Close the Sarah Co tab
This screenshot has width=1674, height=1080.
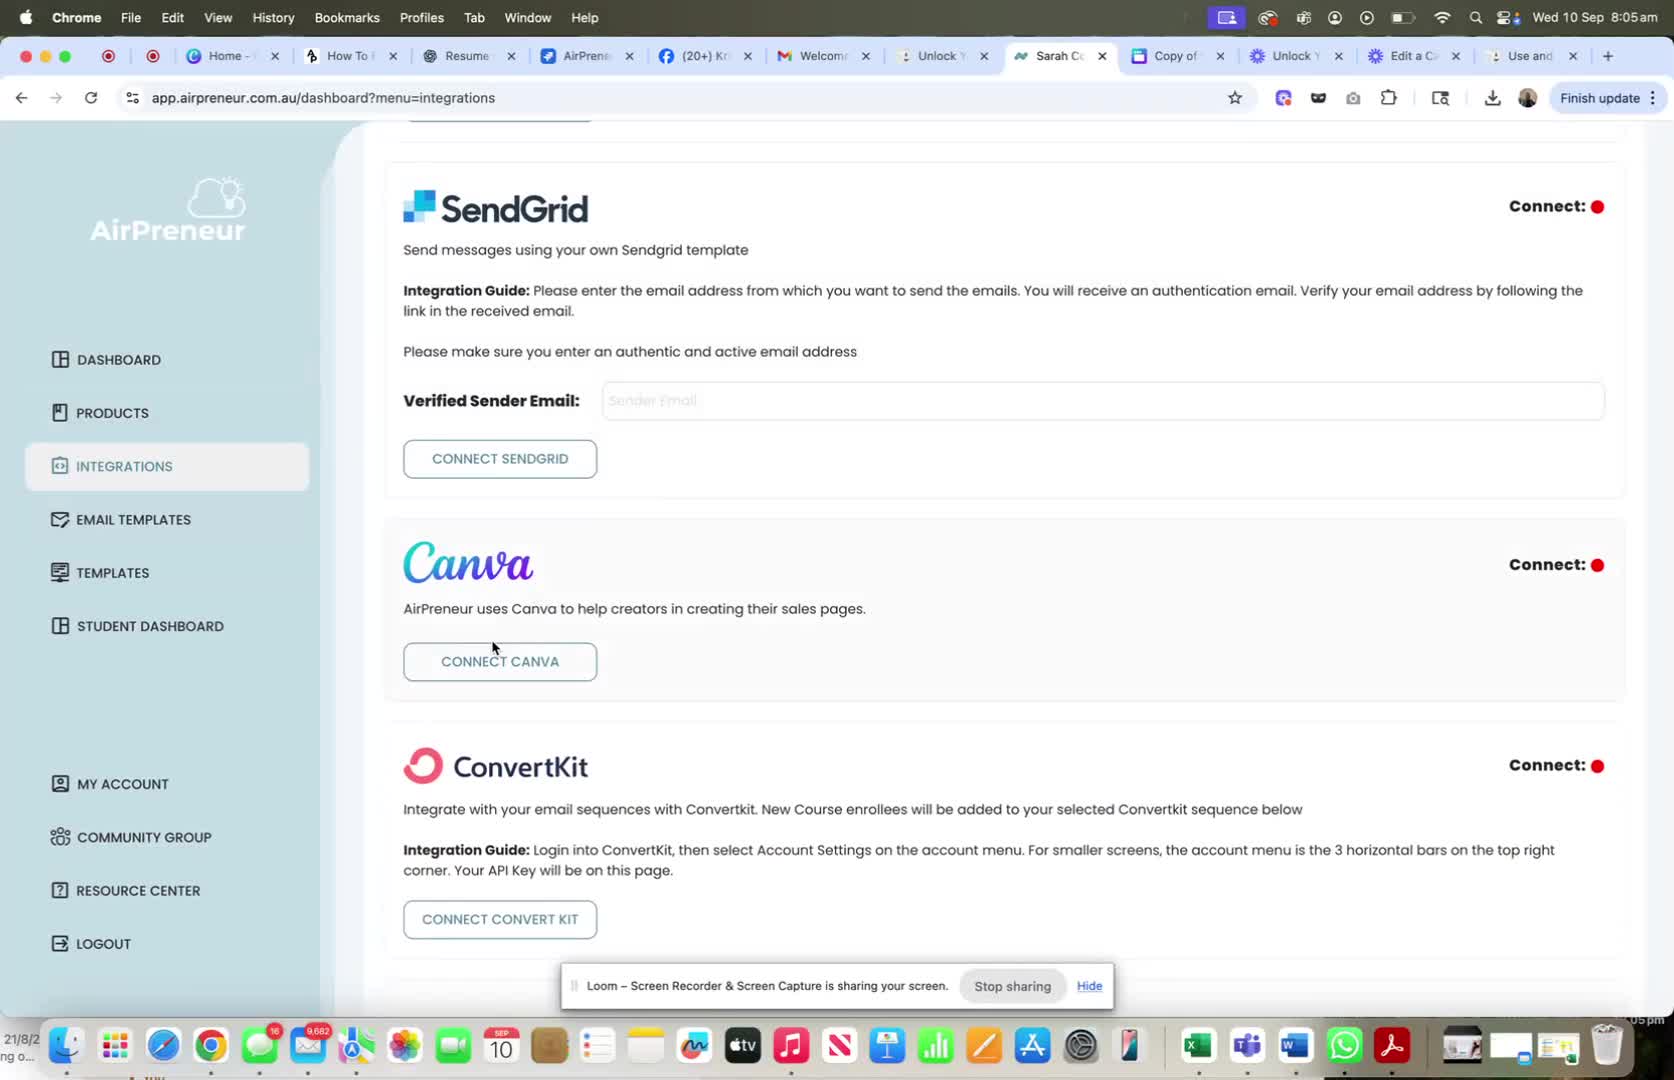(x=1102, y=56)
